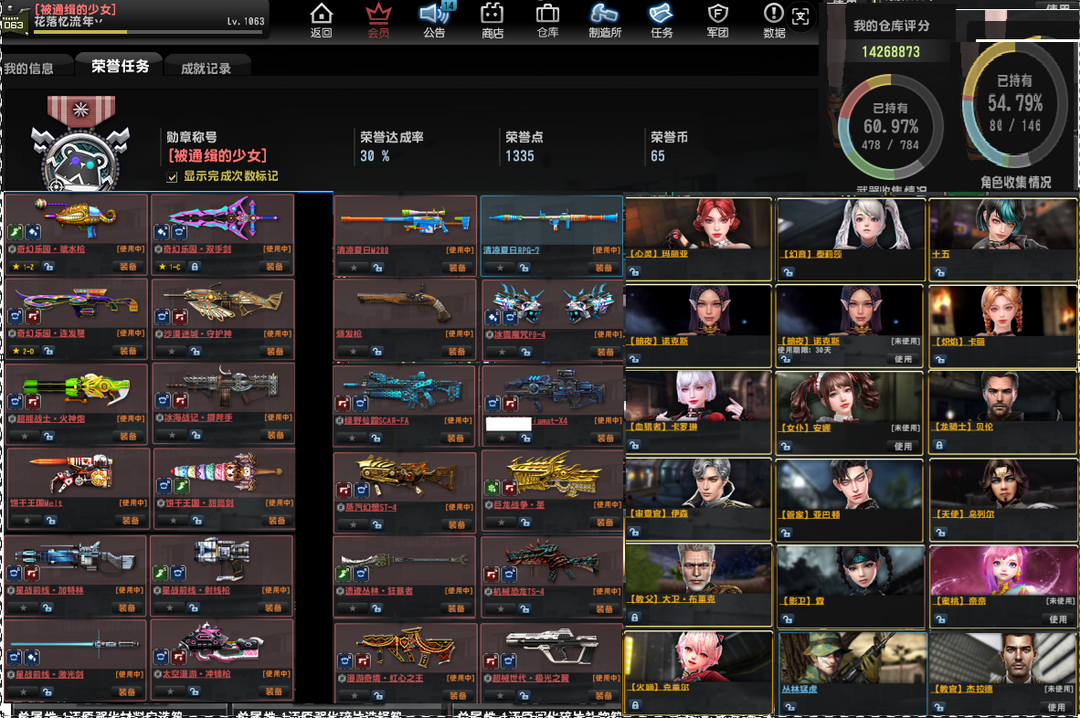This screenshot has width=1080, height=718.
Task: Toggle lock icon on 清凉夏日RPG-7
Action: (523, 268)
